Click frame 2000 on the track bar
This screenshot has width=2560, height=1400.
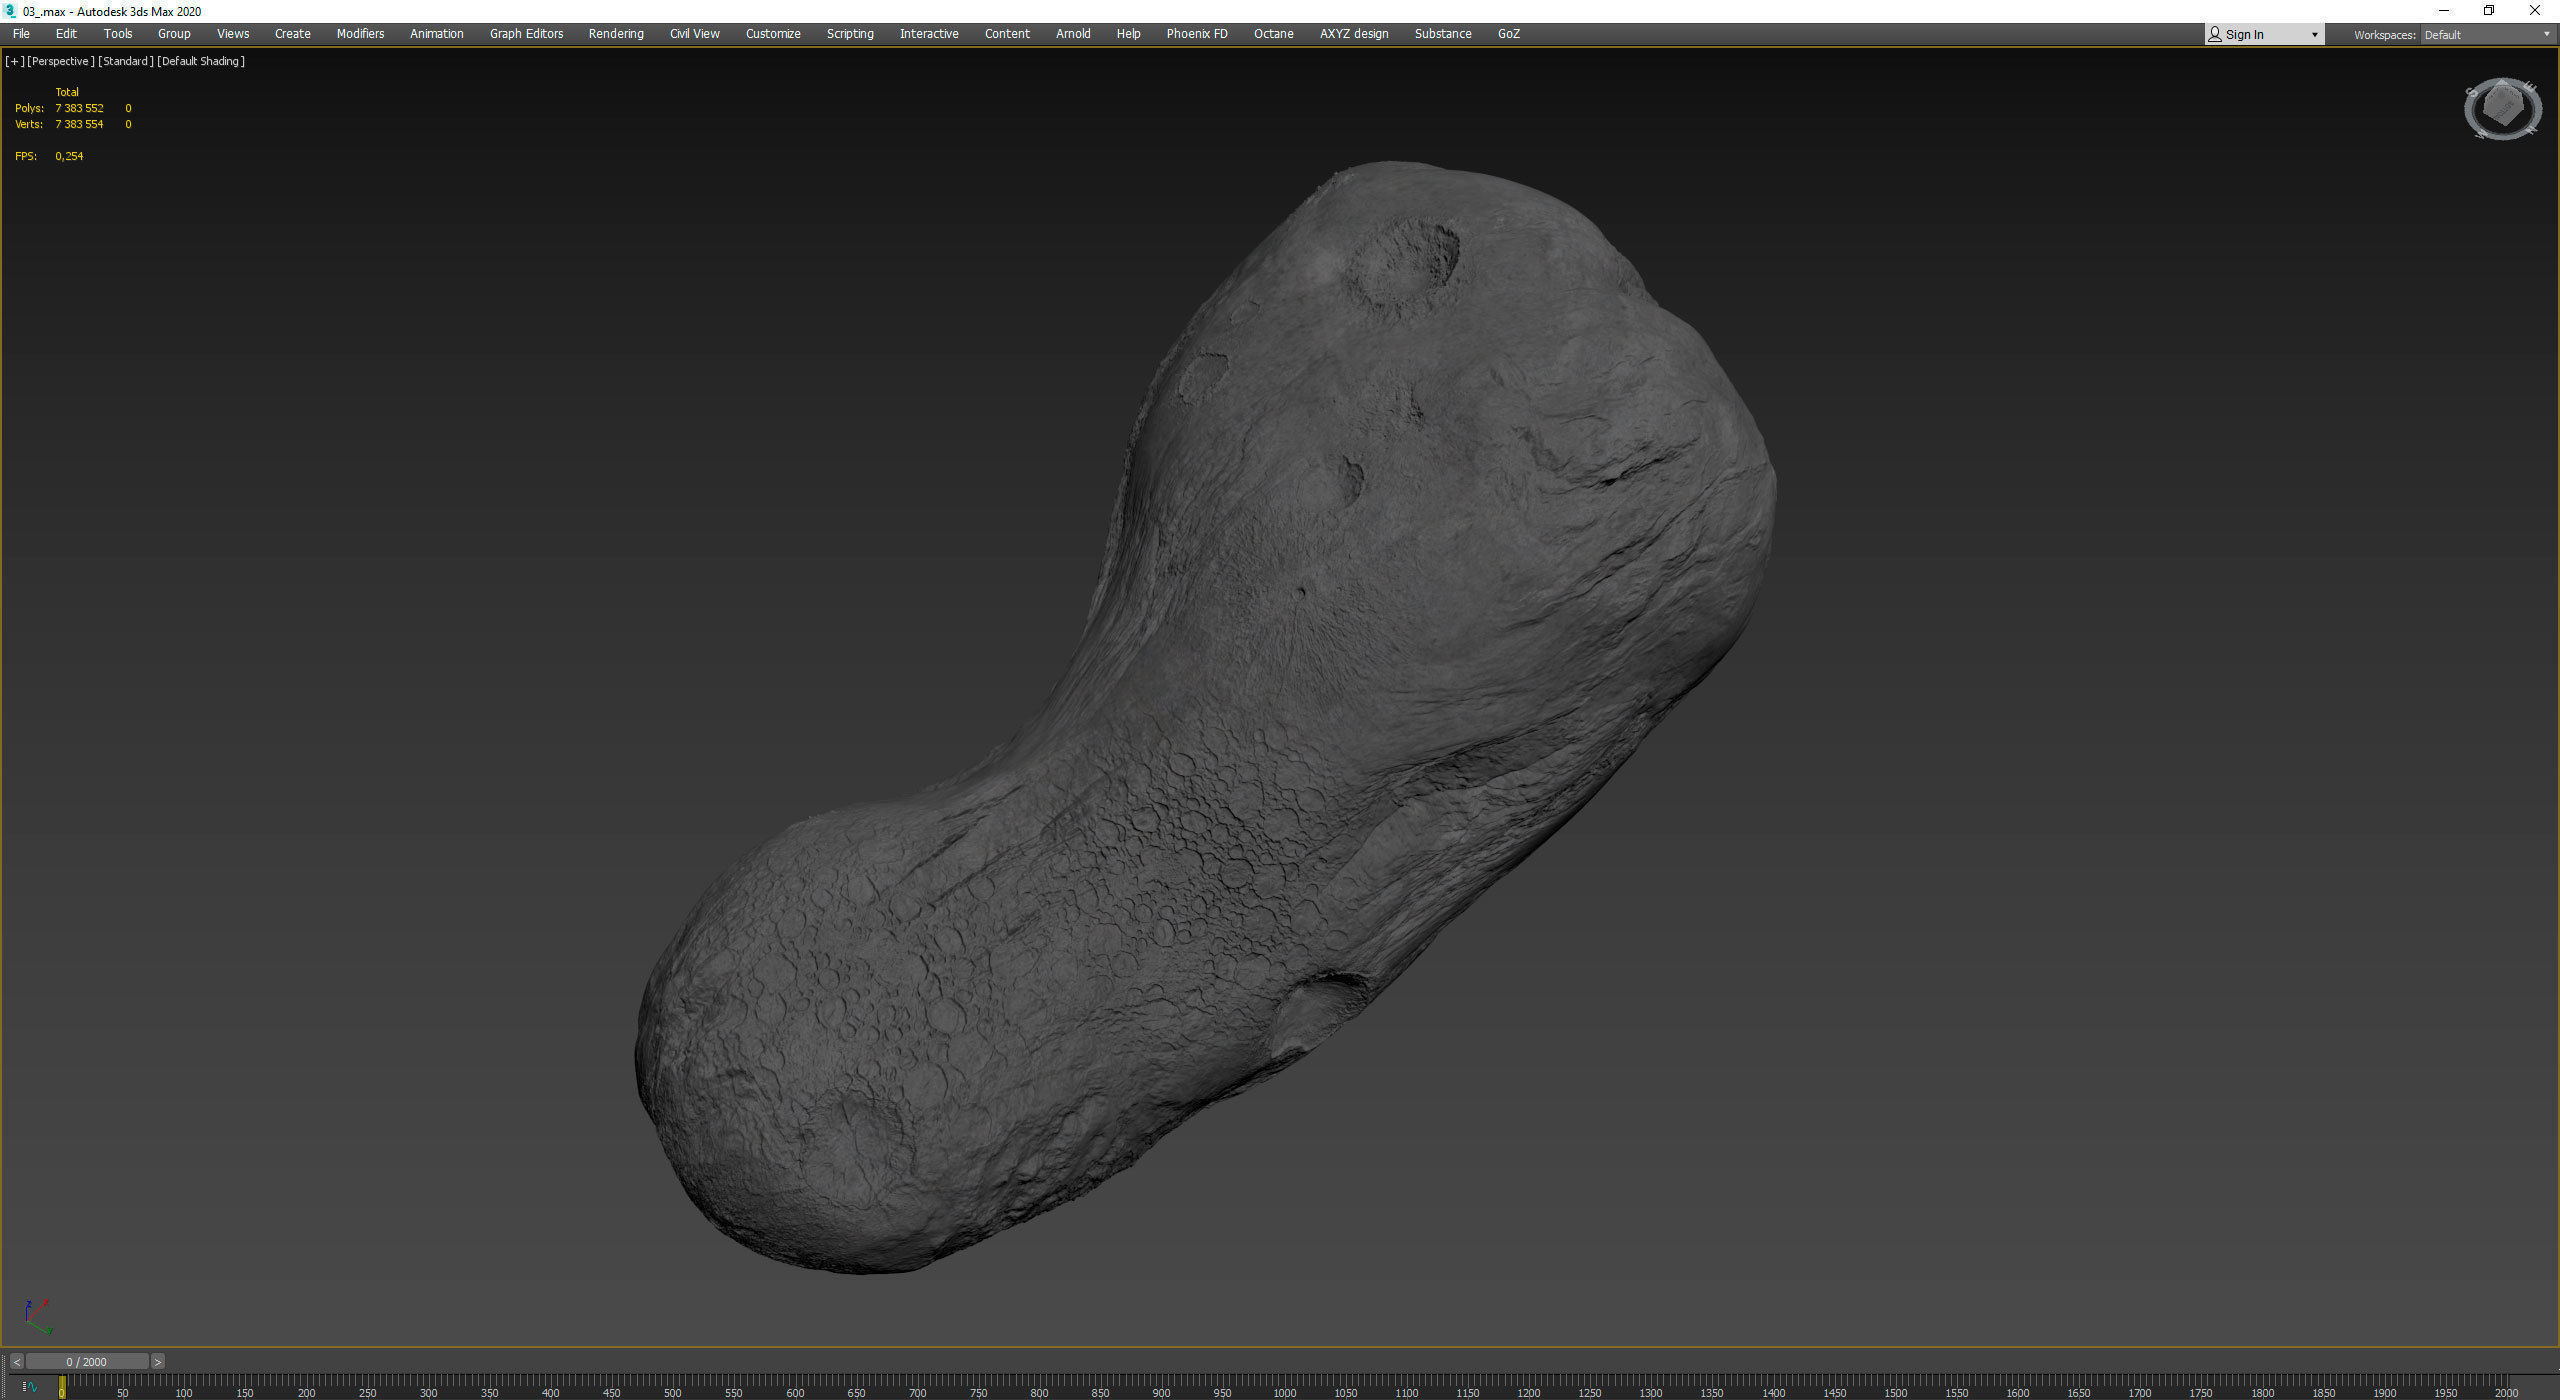[2507, 1392]
